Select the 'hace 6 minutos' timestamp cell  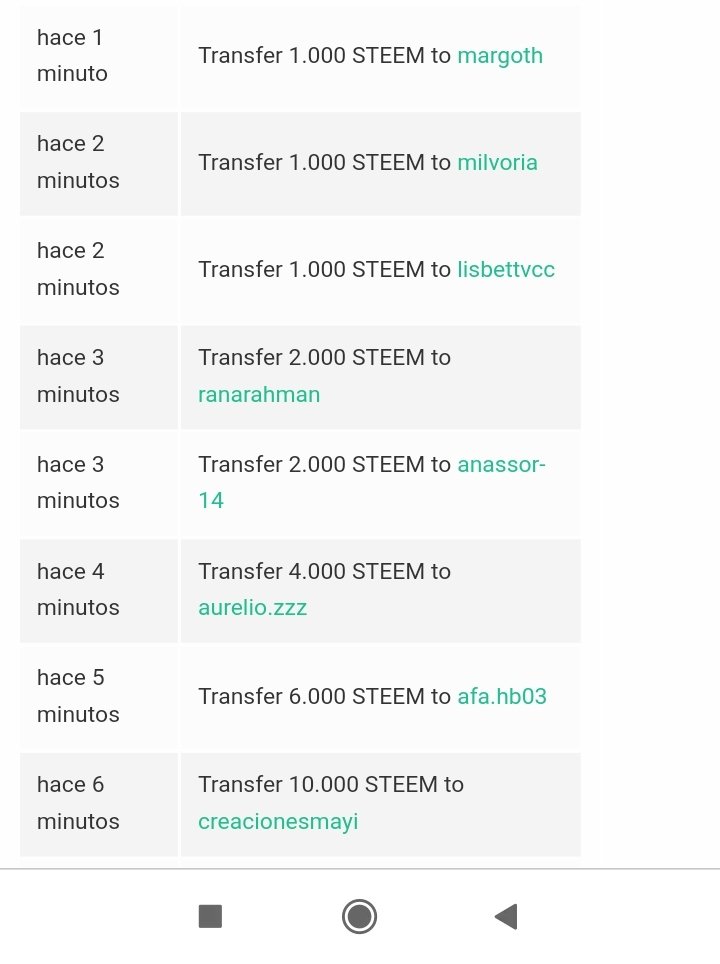tap(99, 804)
